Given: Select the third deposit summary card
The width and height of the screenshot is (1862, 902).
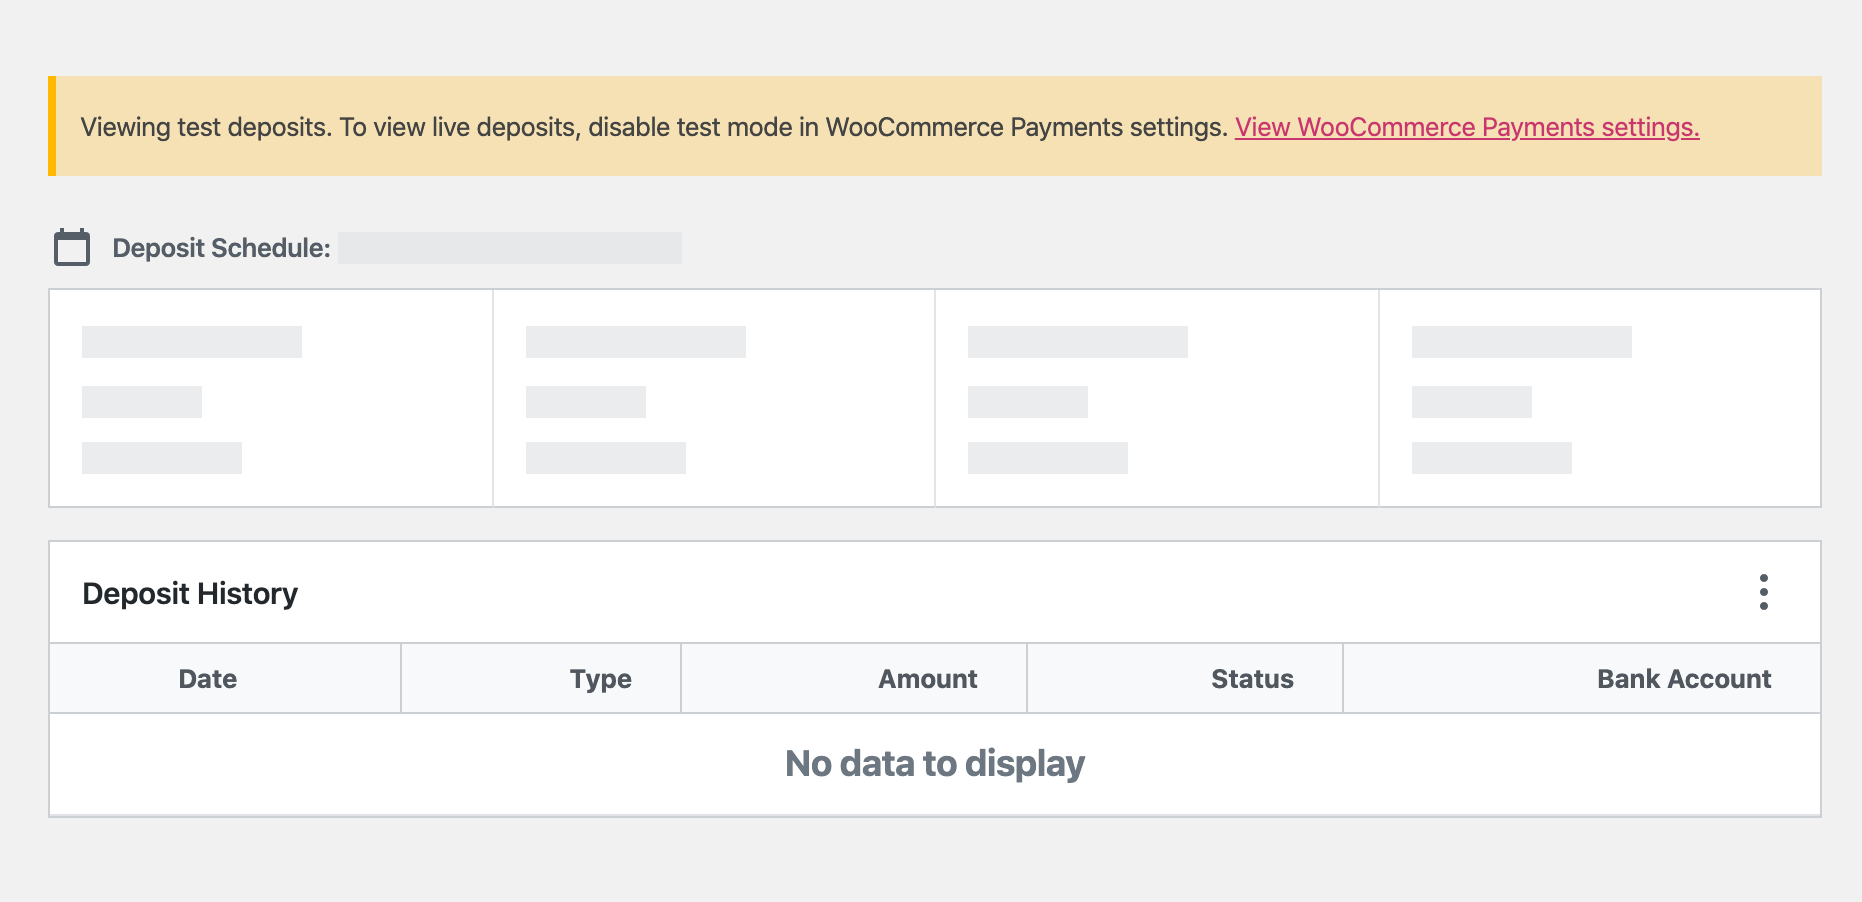Looking at the screenshot, I should (x=1156, y=397).
